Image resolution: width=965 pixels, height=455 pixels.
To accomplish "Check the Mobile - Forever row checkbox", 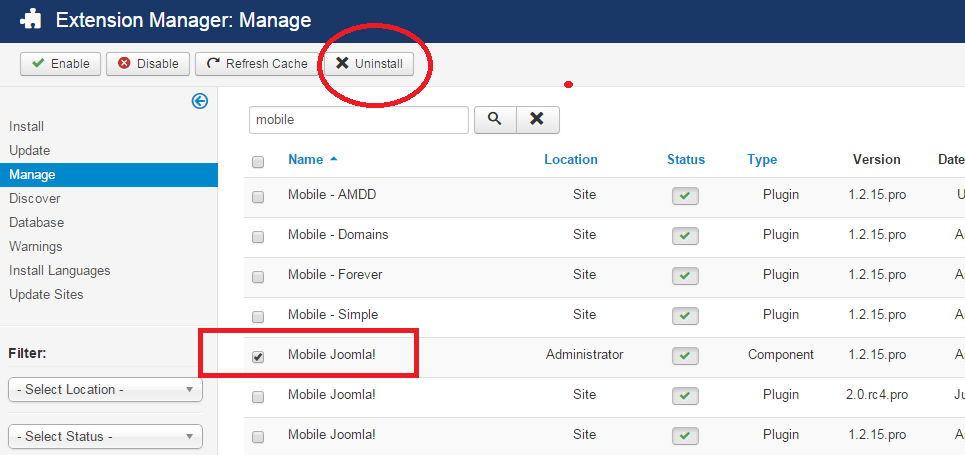I will click(258, 277).
